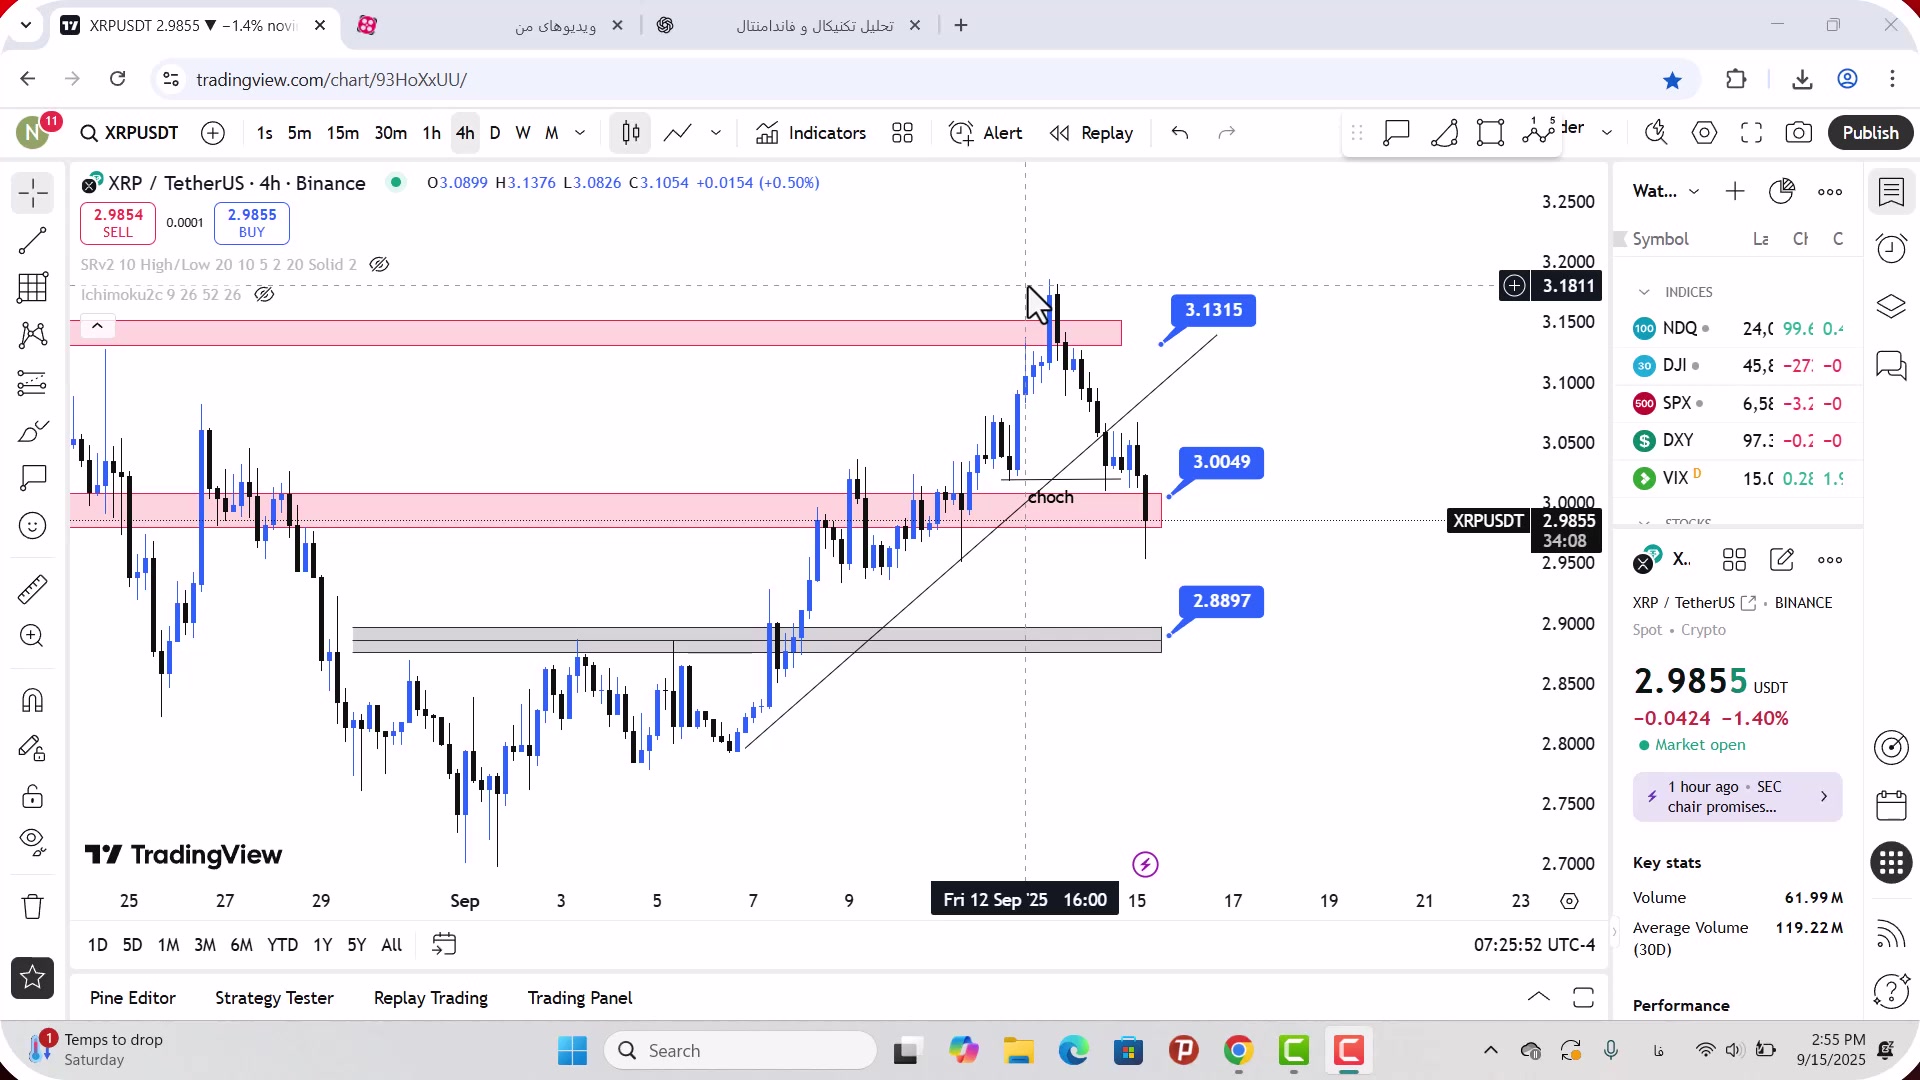Image resolution: width=1920 pixels, height=1080 pixels.
Task: Click the trash remove objects icon
Action: point(32,906)
